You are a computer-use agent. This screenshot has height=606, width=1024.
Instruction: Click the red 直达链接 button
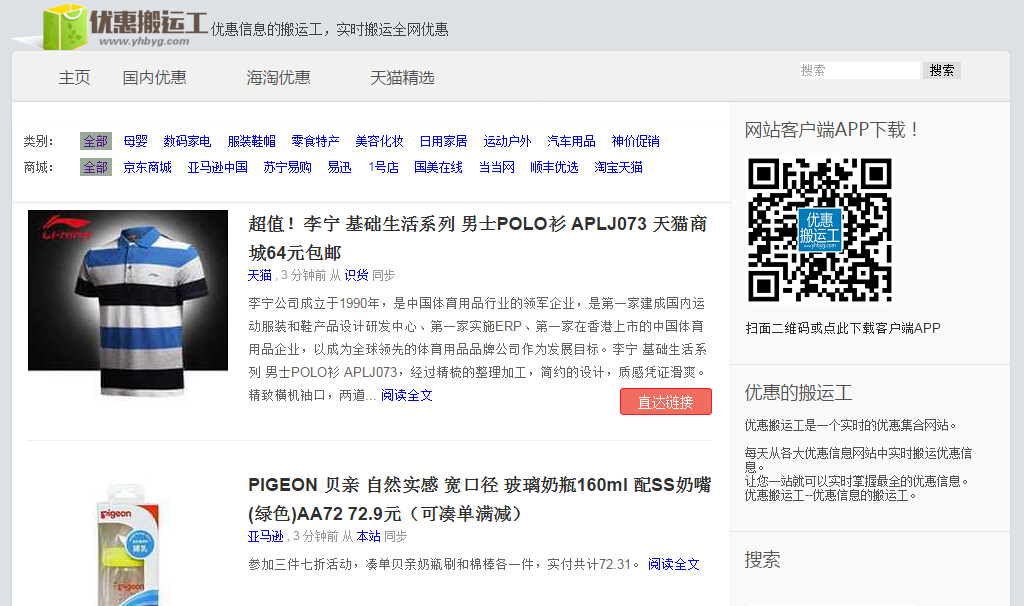(x=665, y=402)
